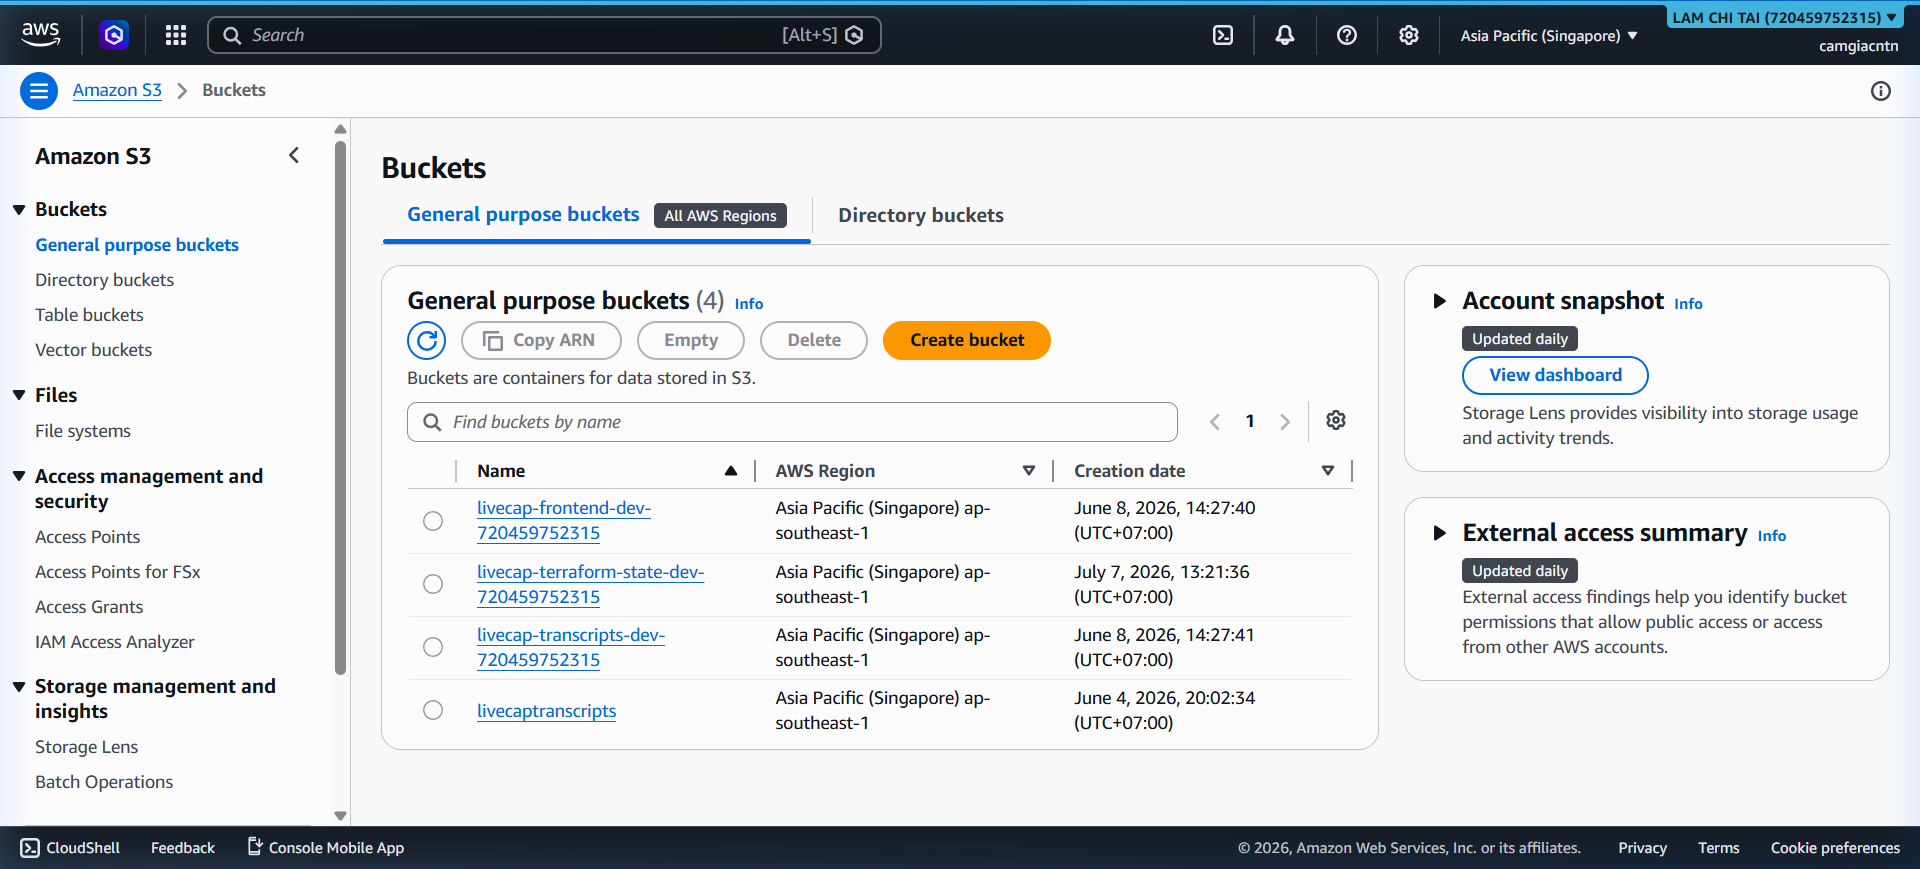Open the services grid menu icon
The width and height of the screenshot is (1920, 869).
[176, 35]
